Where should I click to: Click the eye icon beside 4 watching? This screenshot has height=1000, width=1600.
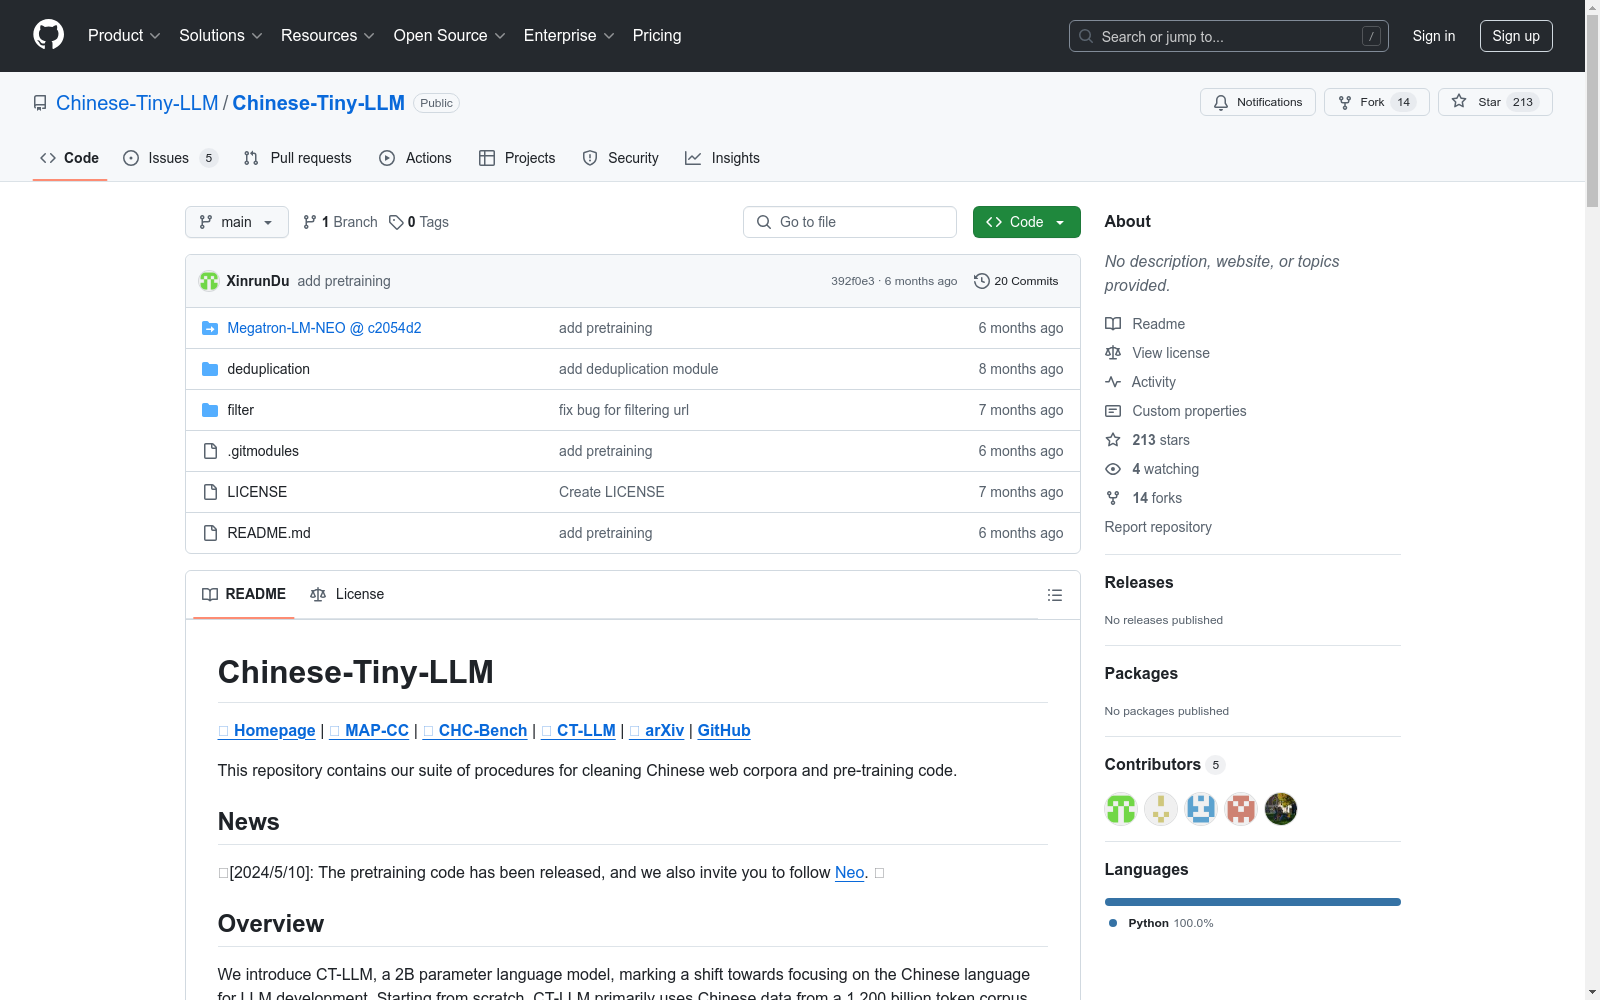1113,469
